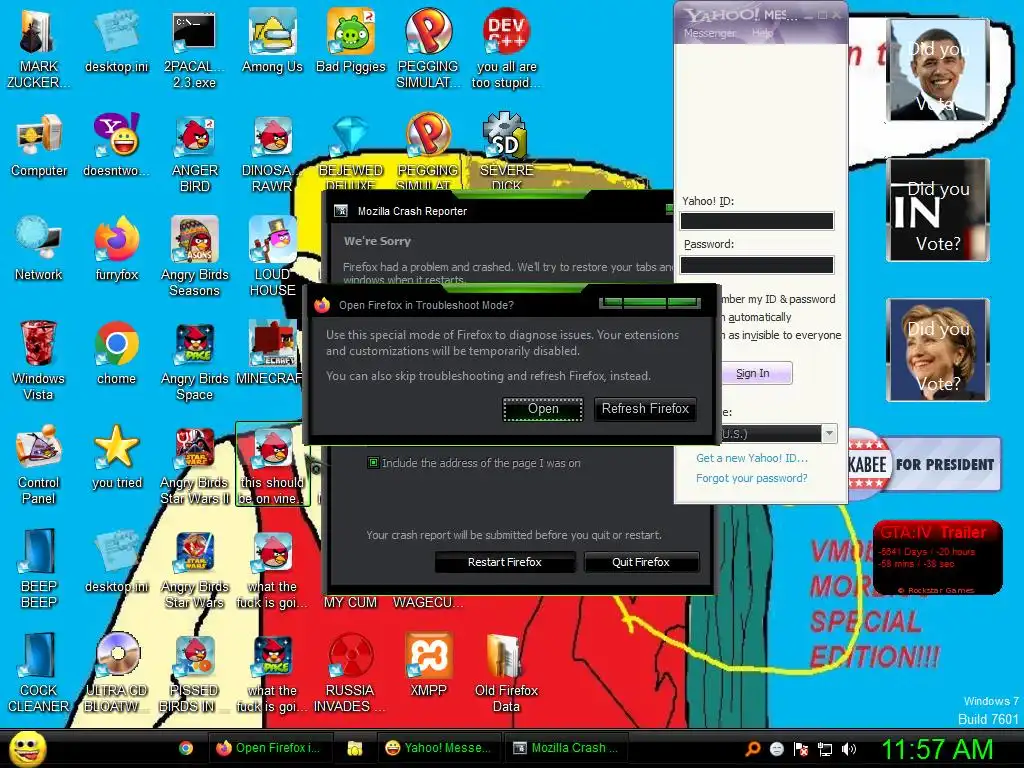
Task: Follow the 'Forgot your password?' link
Action: coord(752,478)
